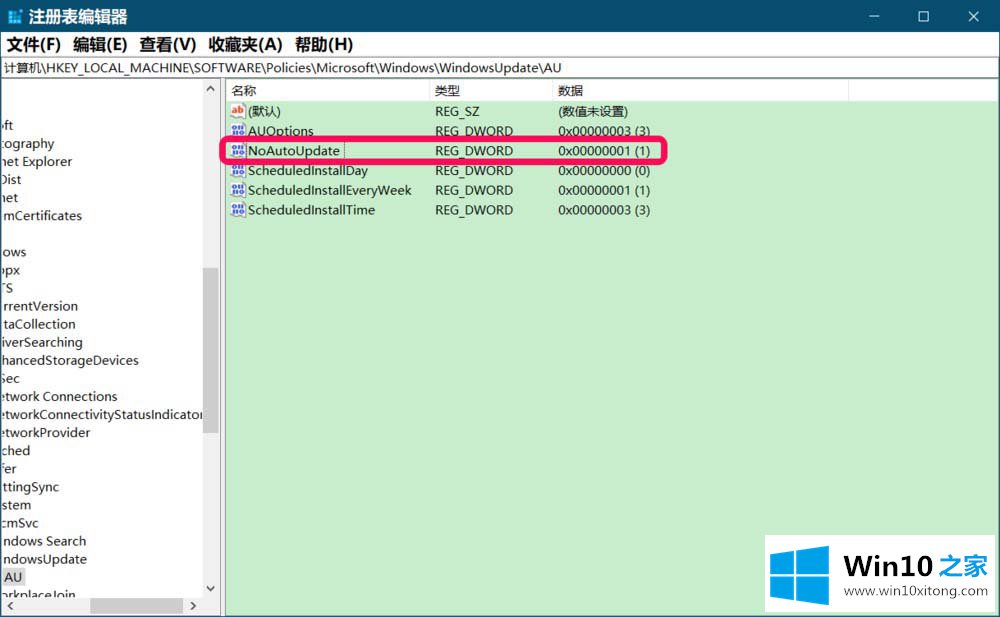The width and height of the screenshot is (1000, 617).
Task: Click the registry path address bar
Action: pyautogui.click(x=499, y=68)
